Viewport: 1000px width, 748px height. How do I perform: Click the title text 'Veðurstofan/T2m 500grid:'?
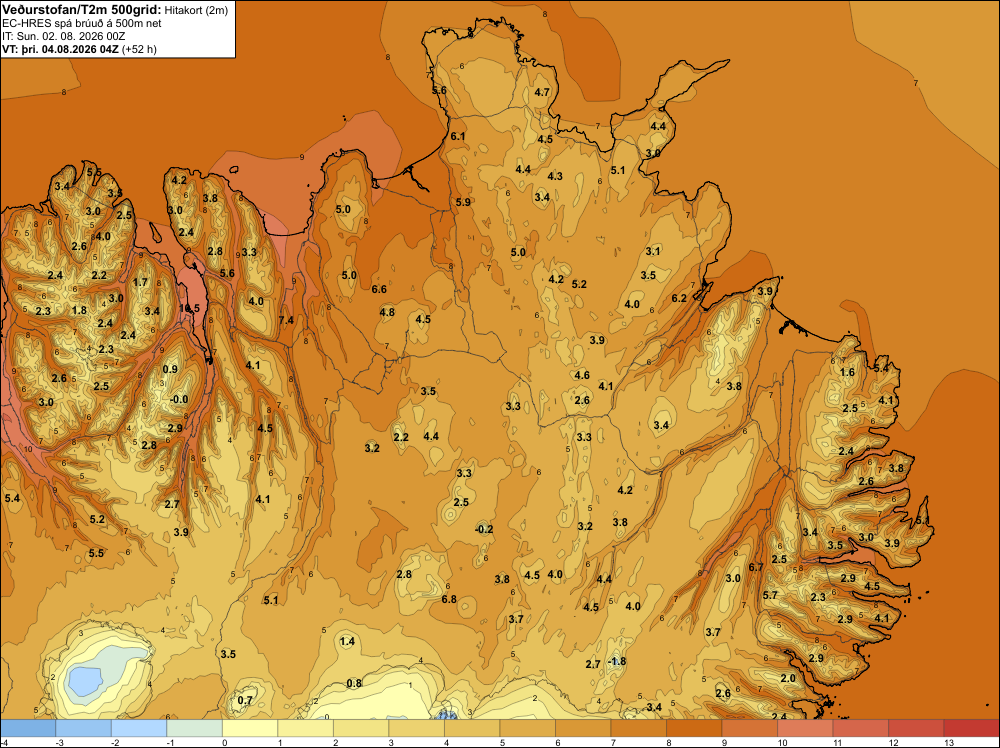[82, 10]
